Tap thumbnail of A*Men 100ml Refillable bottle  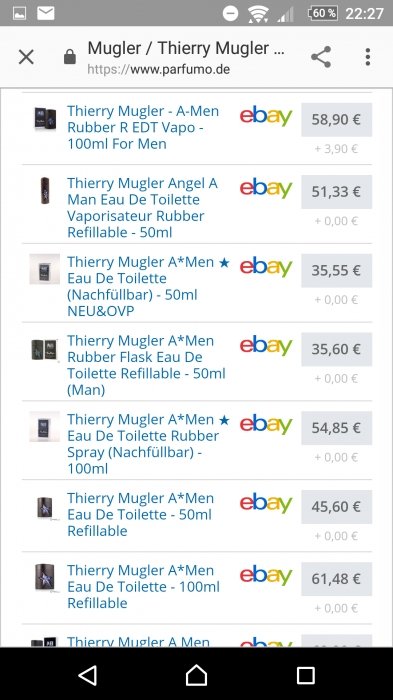coord(45,578)
